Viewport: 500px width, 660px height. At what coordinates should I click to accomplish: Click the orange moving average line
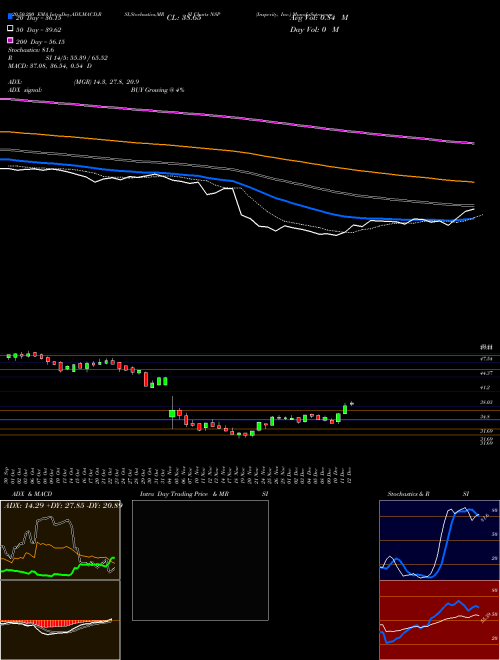pyautogui.click(x=237, y=152)
